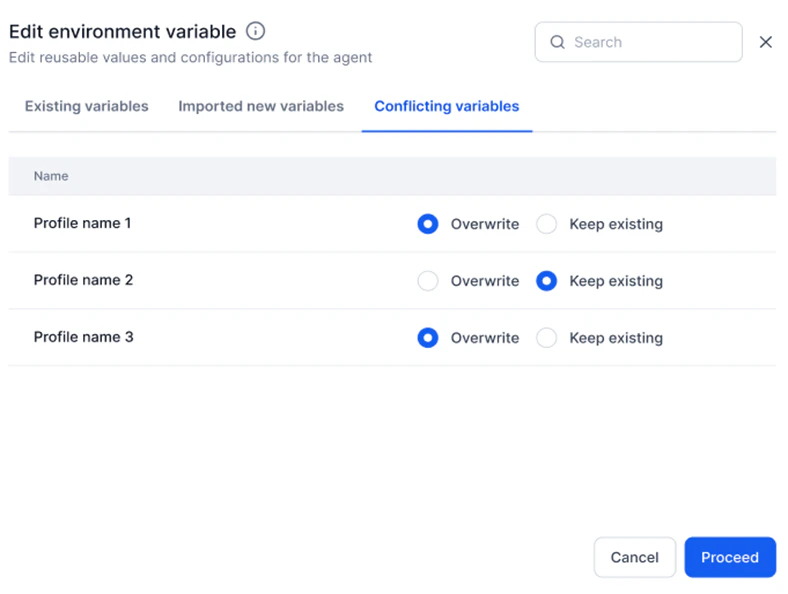788x594 pixels.
Task: Choose Keep existing for Profile name 2
Action: (x=546, y=281)
